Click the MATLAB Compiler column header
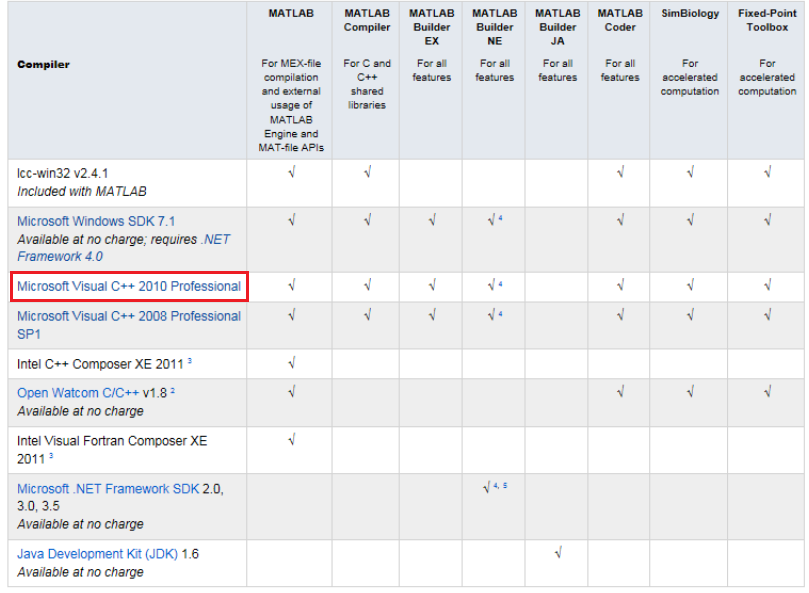809x593 pixels. click(x=366, y=20)
